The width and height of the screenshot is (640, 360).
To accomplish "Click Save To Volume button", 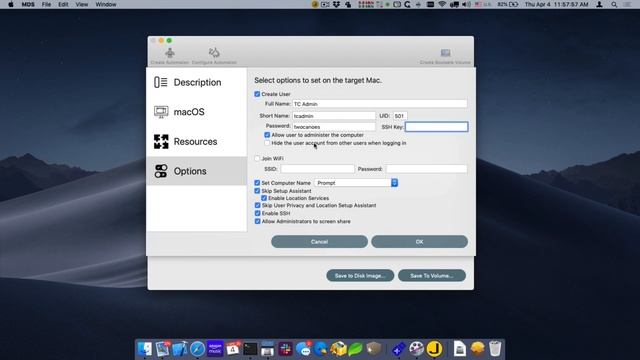I will pos(431,276).
